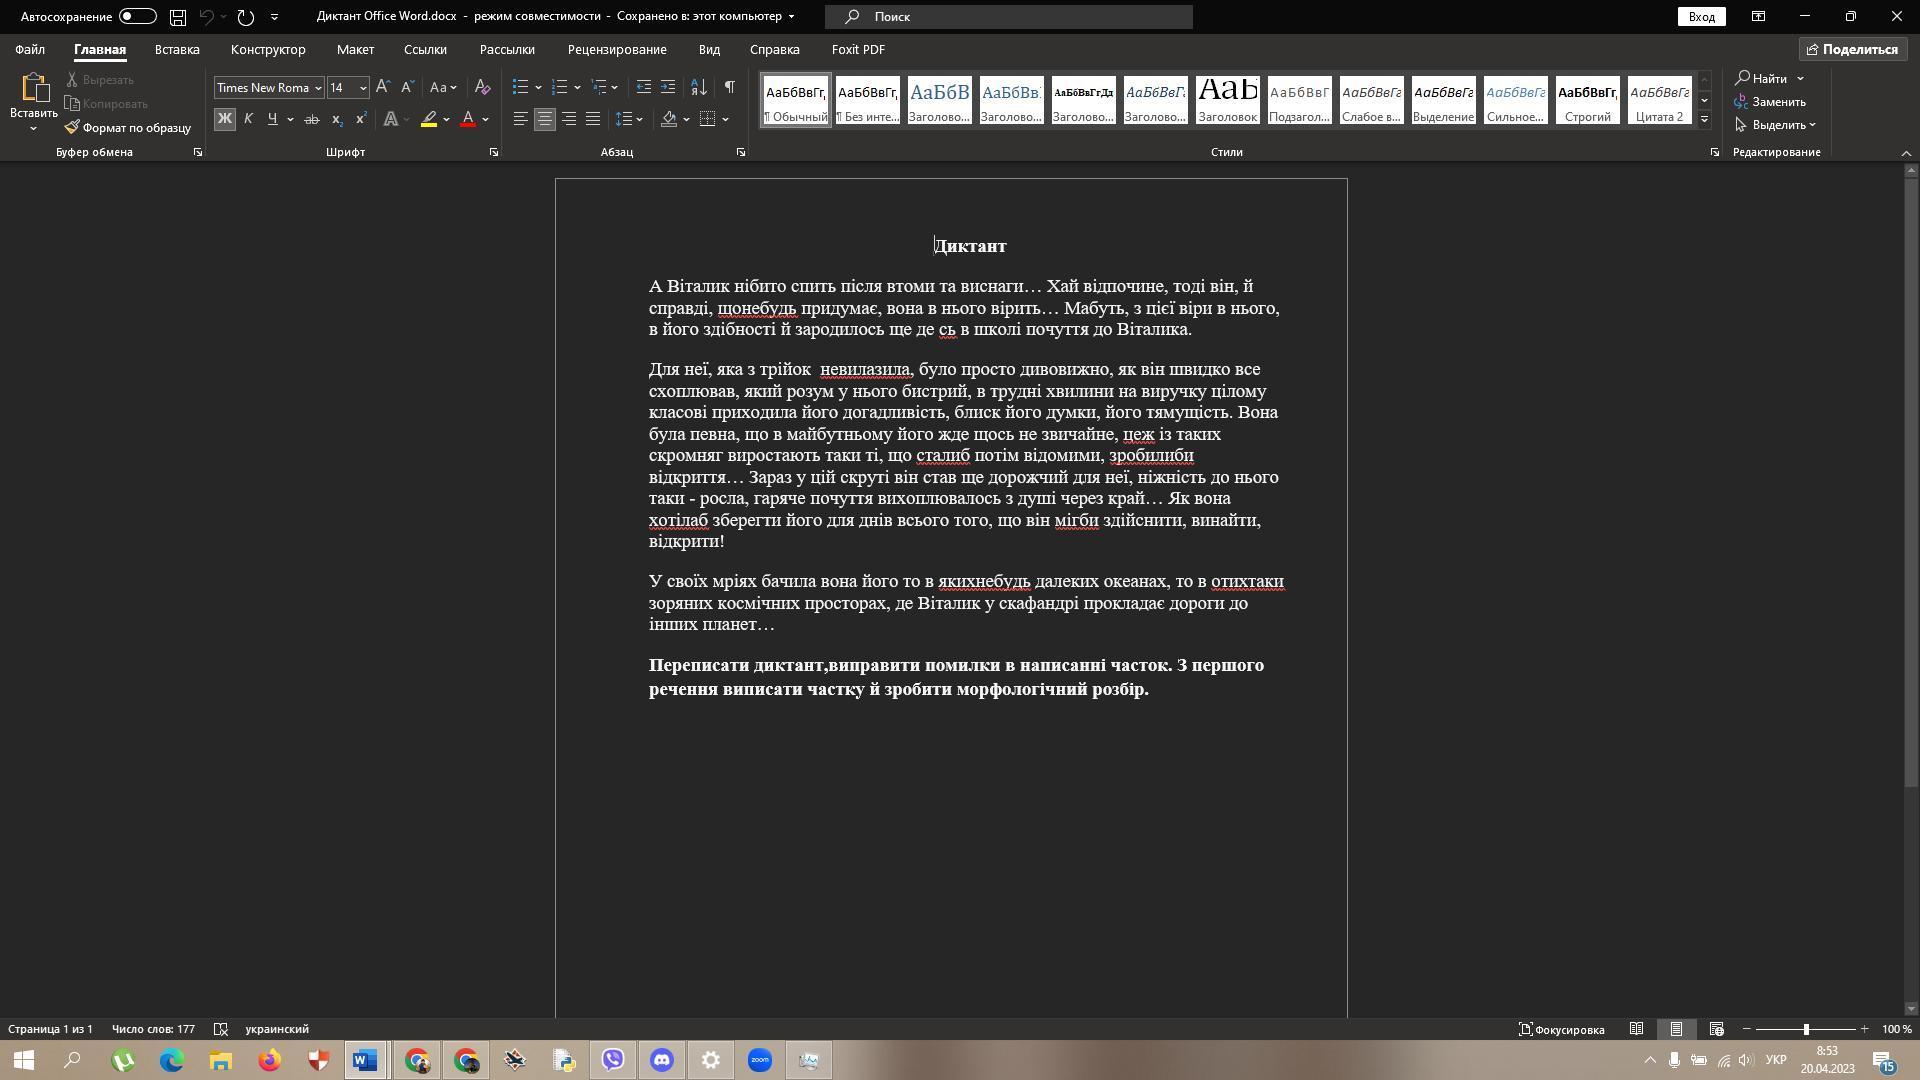Apply Justify text alignment
Viewport: 1920px width, 1080px height.
[x=593, y=119]
